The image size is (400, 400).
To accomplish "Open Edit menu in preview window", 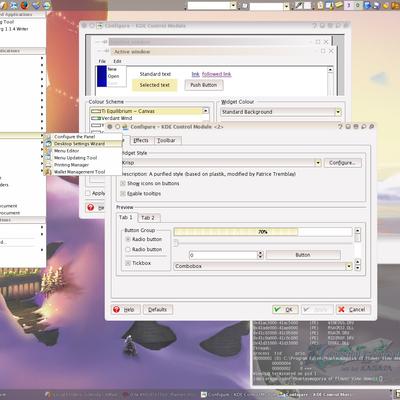I will click(x=117, y=61).
